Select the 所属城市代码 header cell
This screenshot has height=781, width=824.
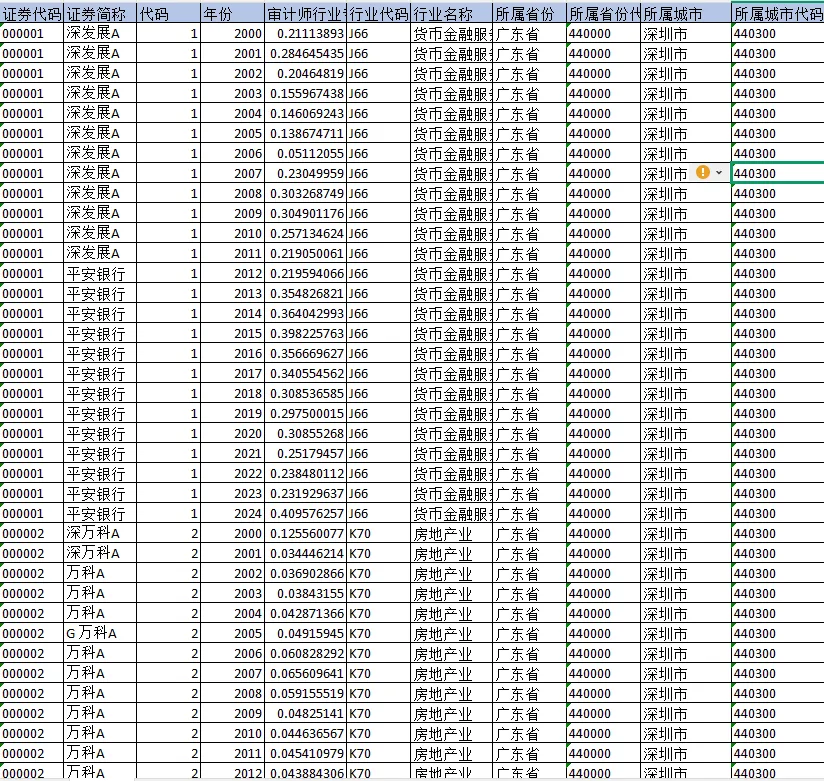[778, 14]
